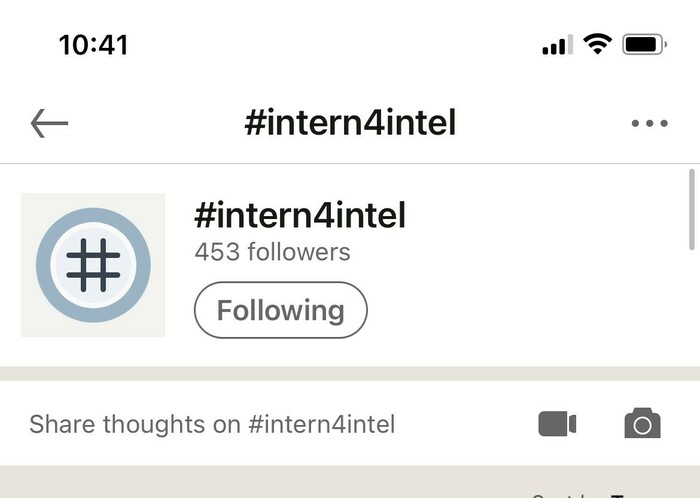This screenshot has width=700, height=498.
Task: Tap the bold #intern4intel hashtag heading
Action: [299, 214]
